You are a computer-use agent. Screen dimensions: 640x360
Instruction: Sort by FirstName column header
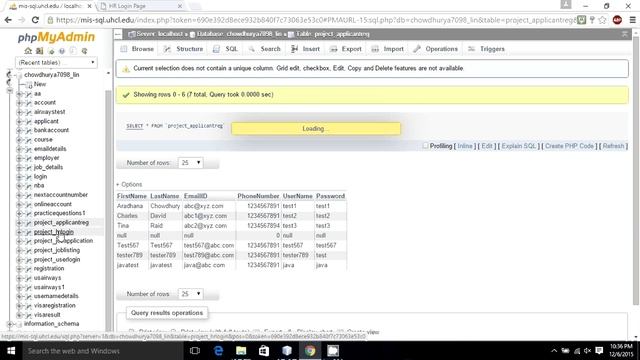[x=131, y=196]
